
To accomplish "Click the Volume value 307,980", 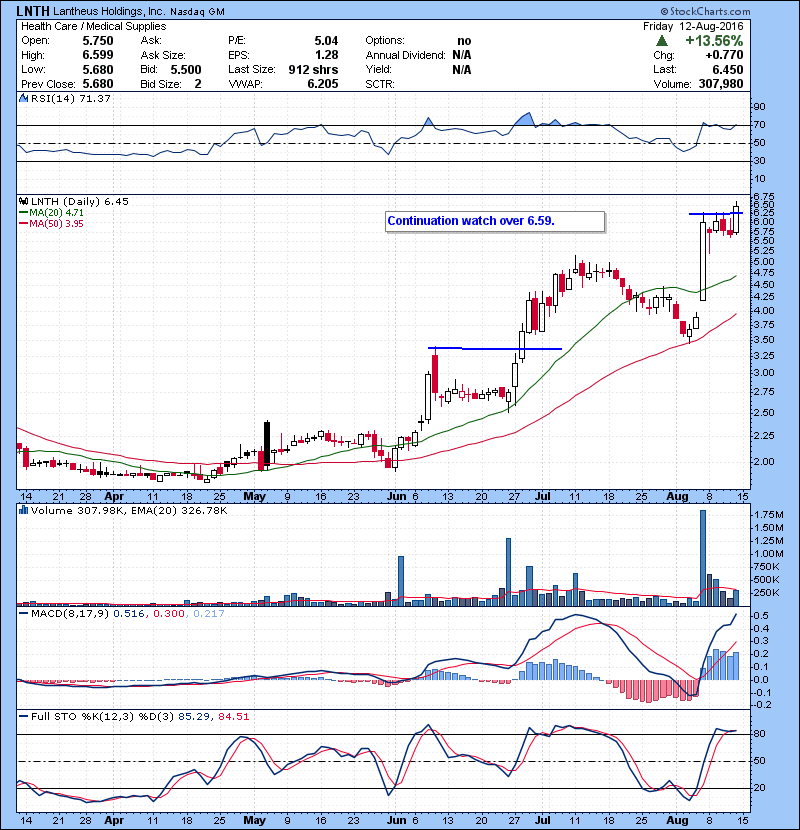I will tap(721, 84).
